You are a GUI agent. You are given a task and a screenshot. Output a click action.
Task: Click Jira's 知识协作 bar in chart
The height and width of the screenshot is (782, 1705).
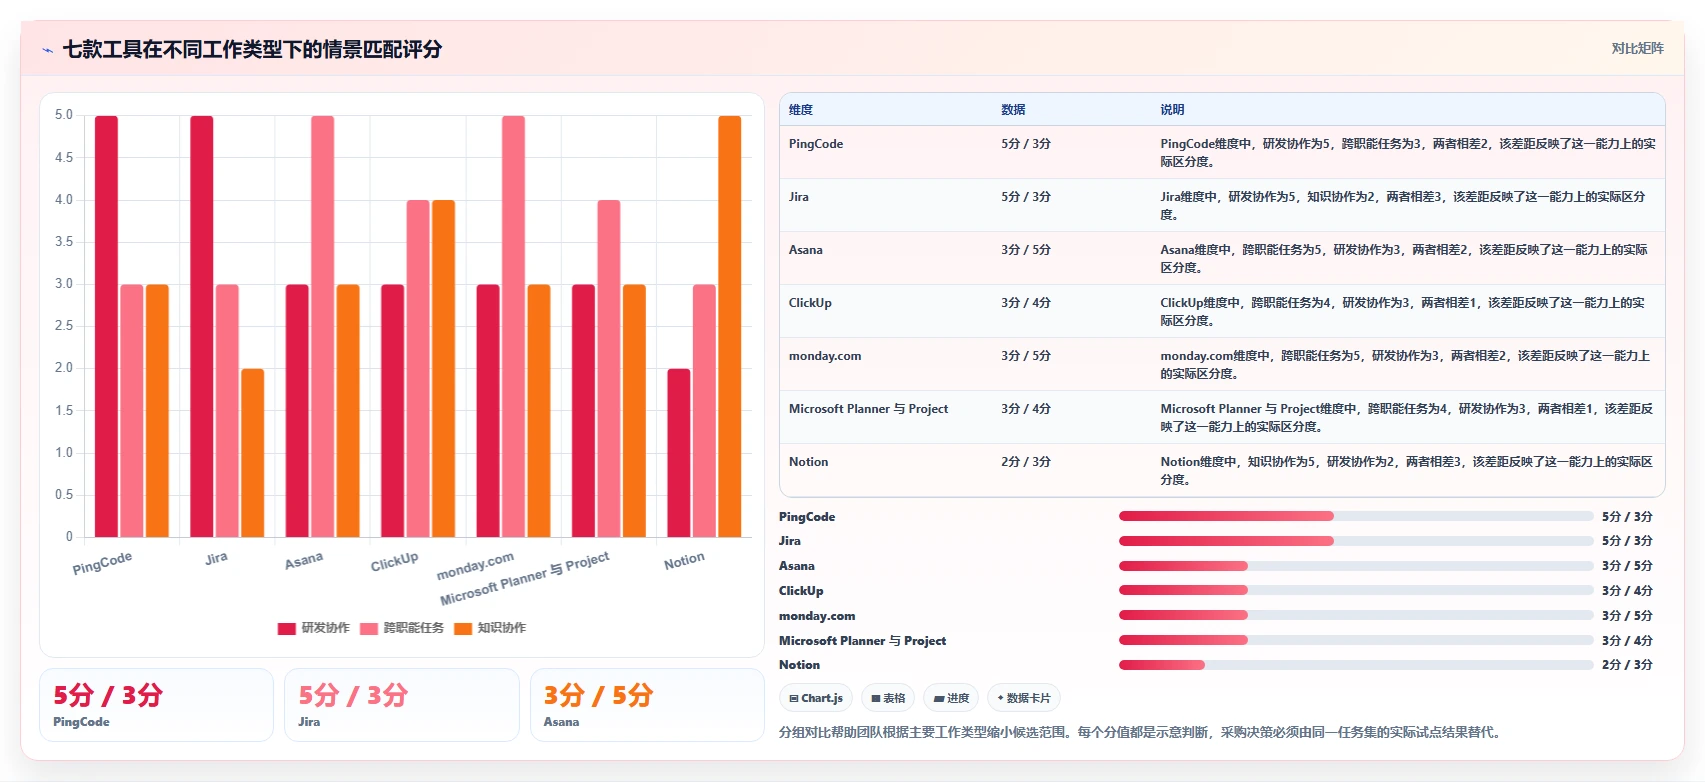pyautogui.click(x=252, y=453)
